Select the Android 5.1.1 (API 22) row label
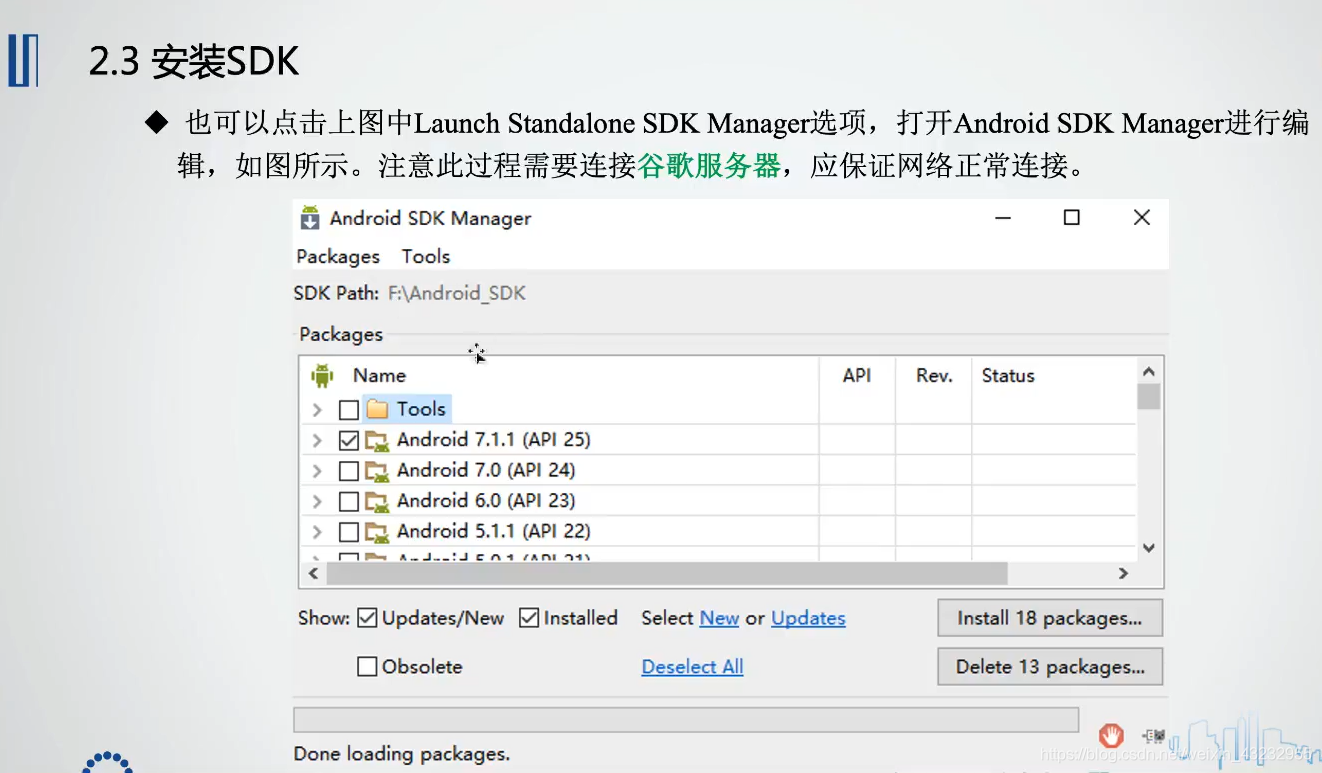 pyautogui.click(x=494, y=531)
